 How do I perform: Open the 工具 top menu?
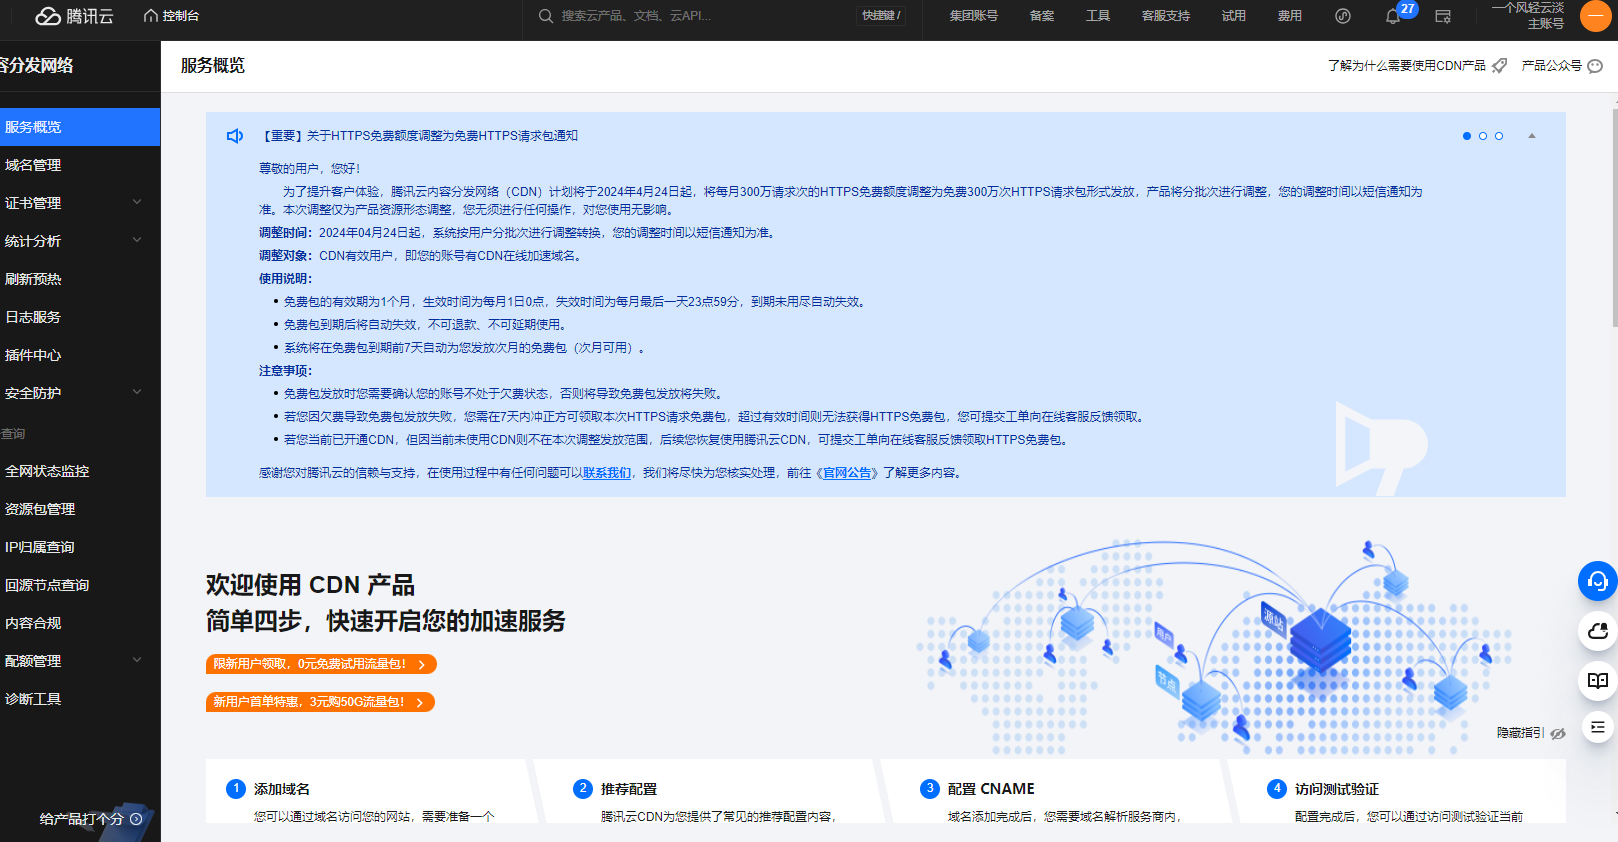[x=1098, y=16]
